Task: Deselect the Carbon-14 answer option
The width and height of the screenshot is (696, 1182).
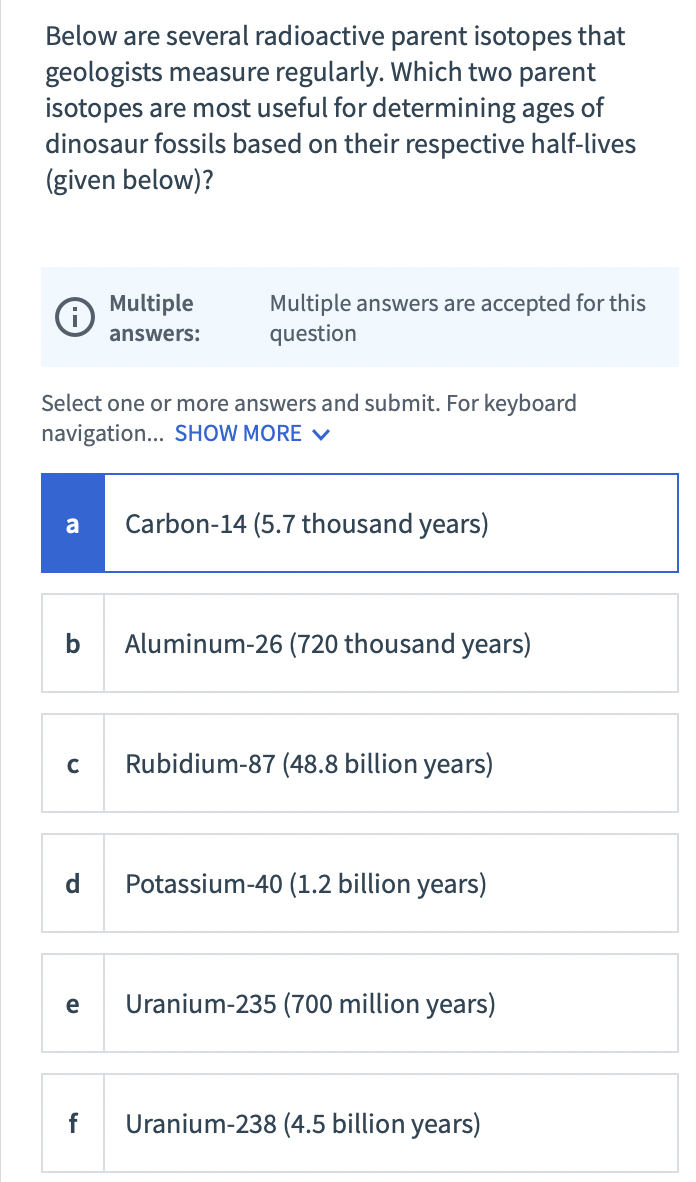Action: 360,522
